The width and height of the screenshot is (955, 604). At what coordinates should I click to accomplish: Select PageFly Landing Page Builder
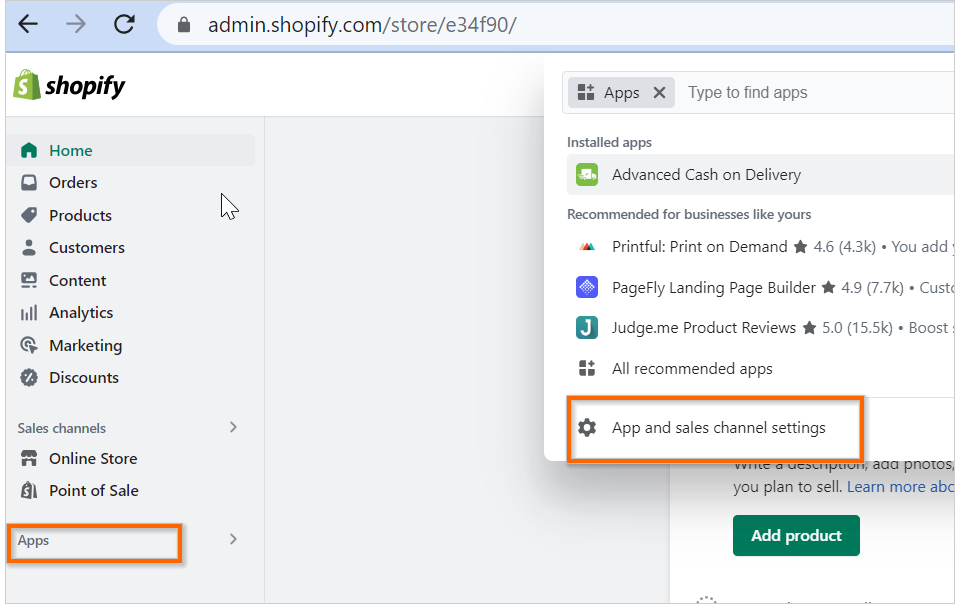pos(714,287)
